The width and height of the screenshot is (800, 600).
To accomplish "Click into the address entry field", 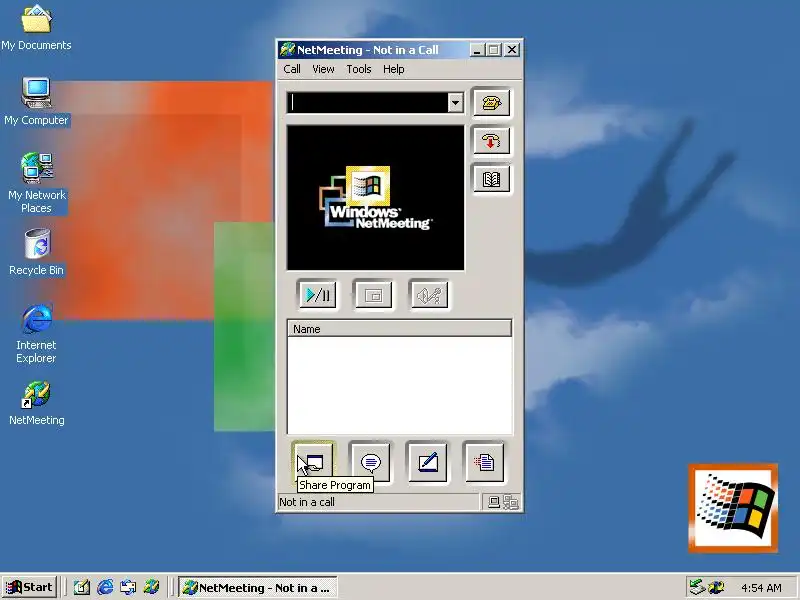I will pyautogui.click(x=368, y=103).
